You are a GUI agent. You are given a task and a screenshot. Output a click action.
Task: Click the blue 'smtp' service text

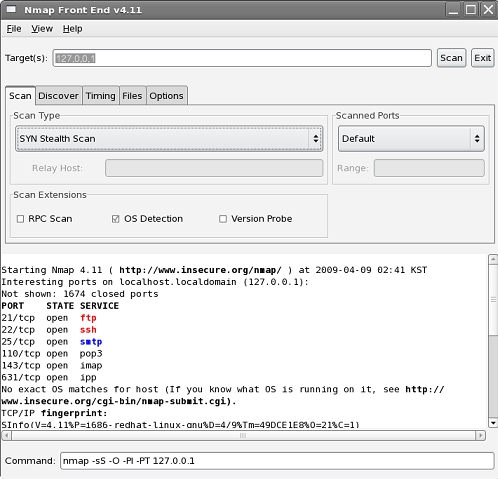click(x=91, y=342)
